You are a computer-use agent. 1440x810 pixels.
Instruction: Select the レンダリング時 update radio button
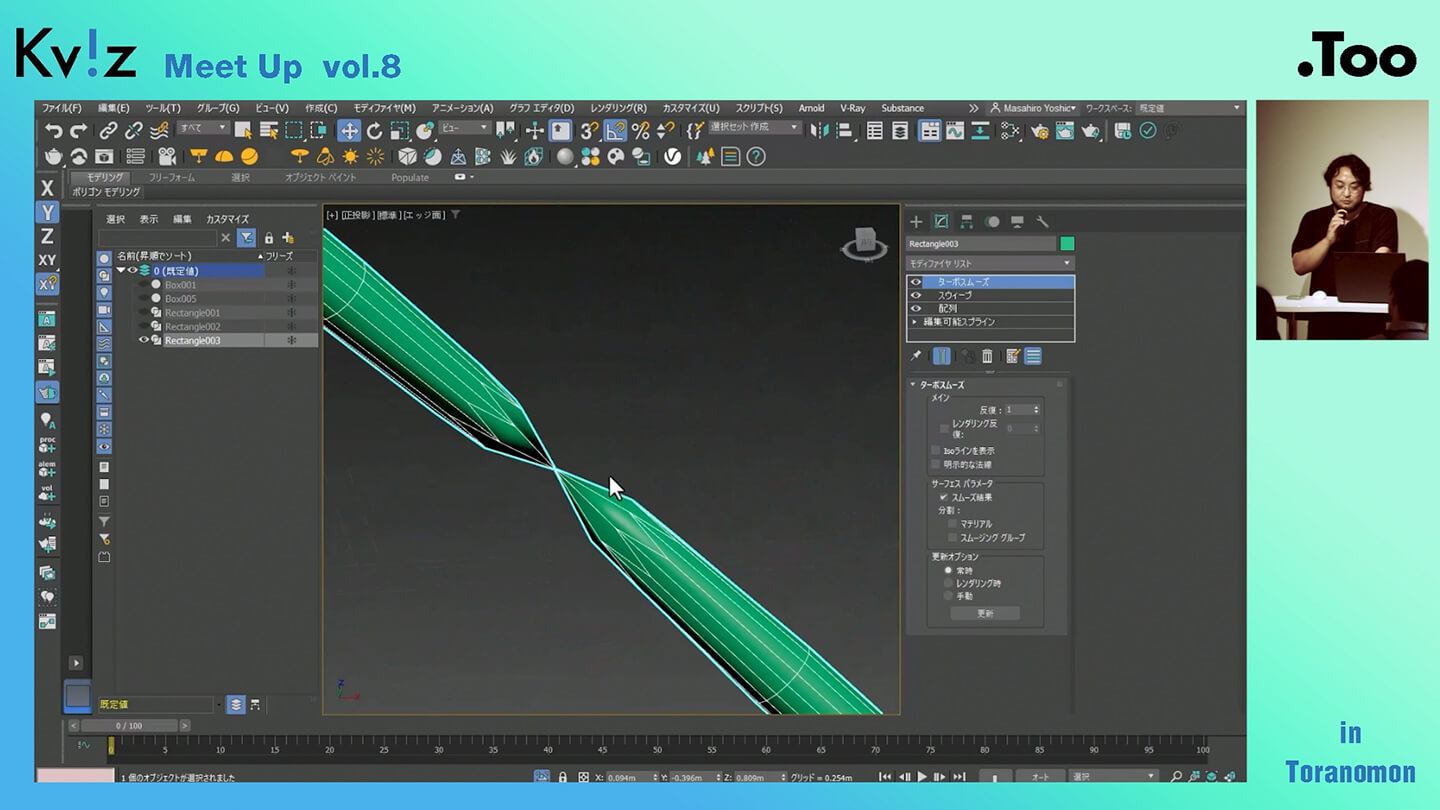tap(948, 583)
